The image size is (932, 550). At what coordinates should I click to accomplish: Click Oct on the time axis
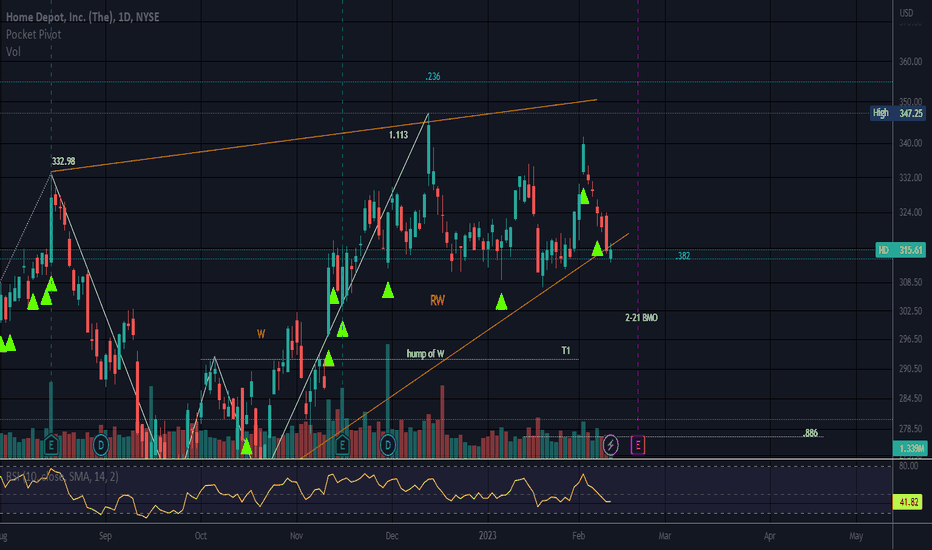(x=201, y=536)
